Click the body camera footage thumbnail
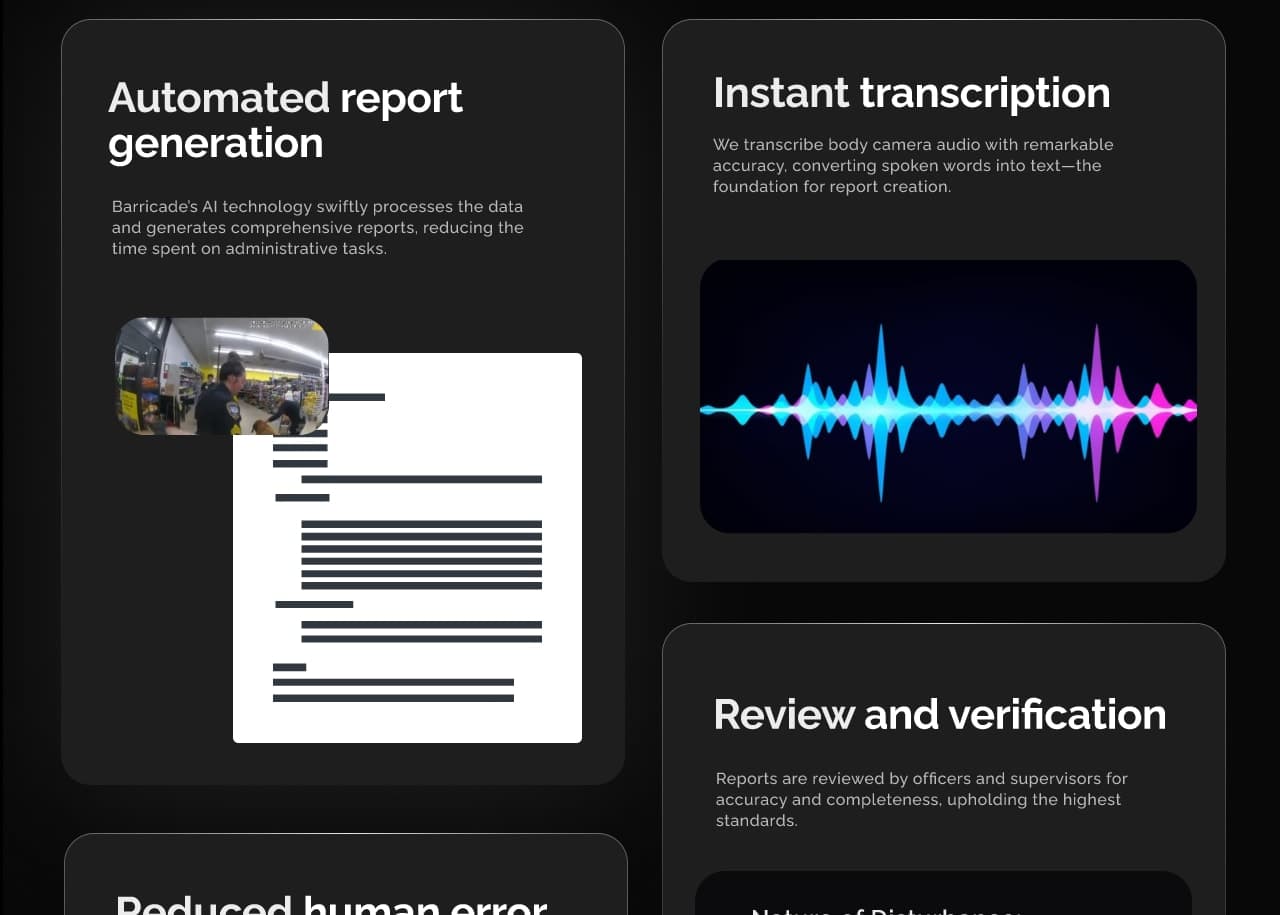This screenshot has width=1280, height=915. coord(221,376)
